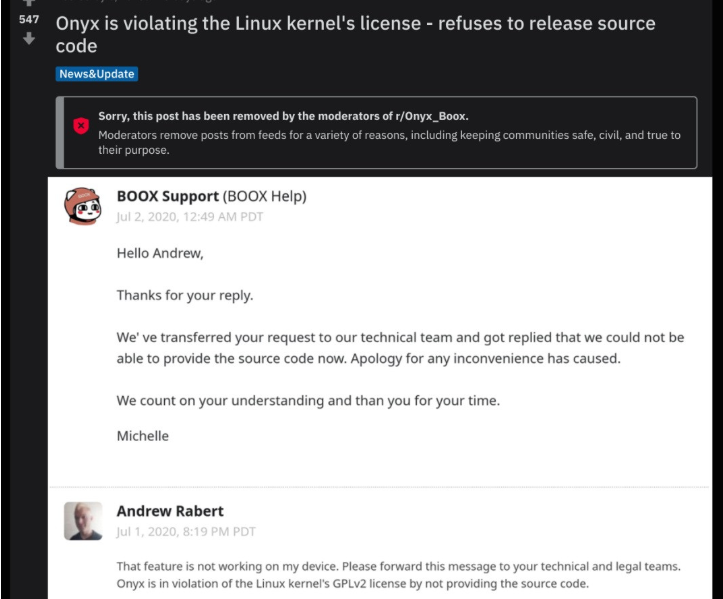Click the Michelle signature text
Screen dimensions: 723x599
click(x=142, y=436)
